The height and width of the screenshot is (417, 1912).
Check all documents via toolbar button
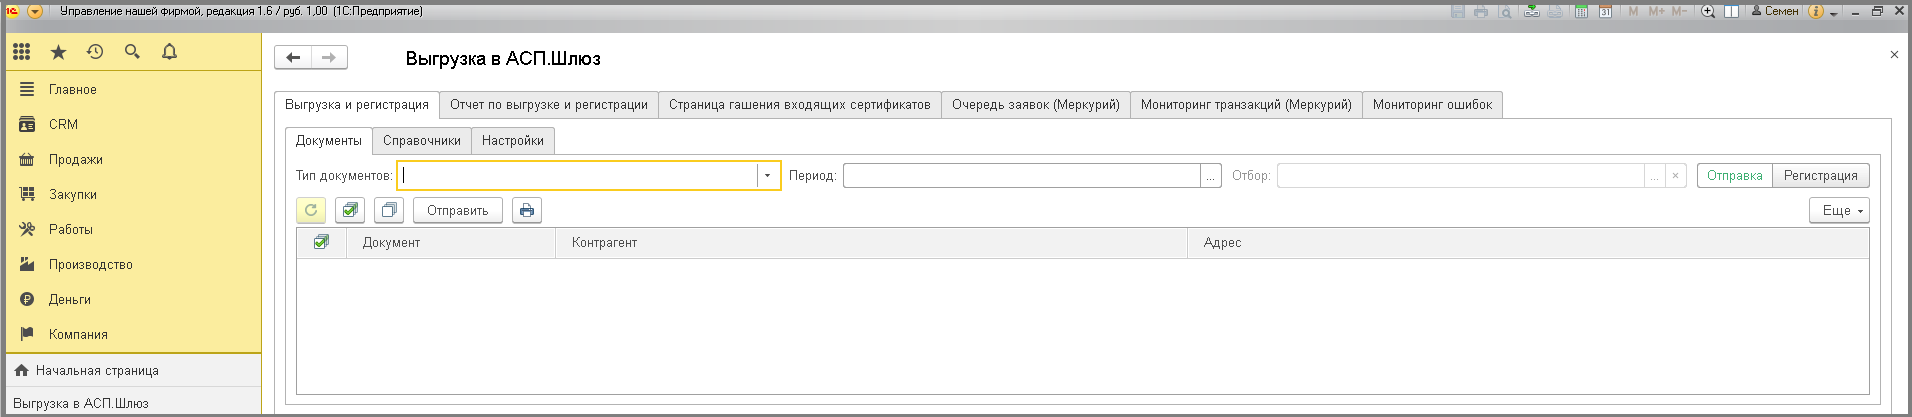pyautogui.click(x=350, y=210)
